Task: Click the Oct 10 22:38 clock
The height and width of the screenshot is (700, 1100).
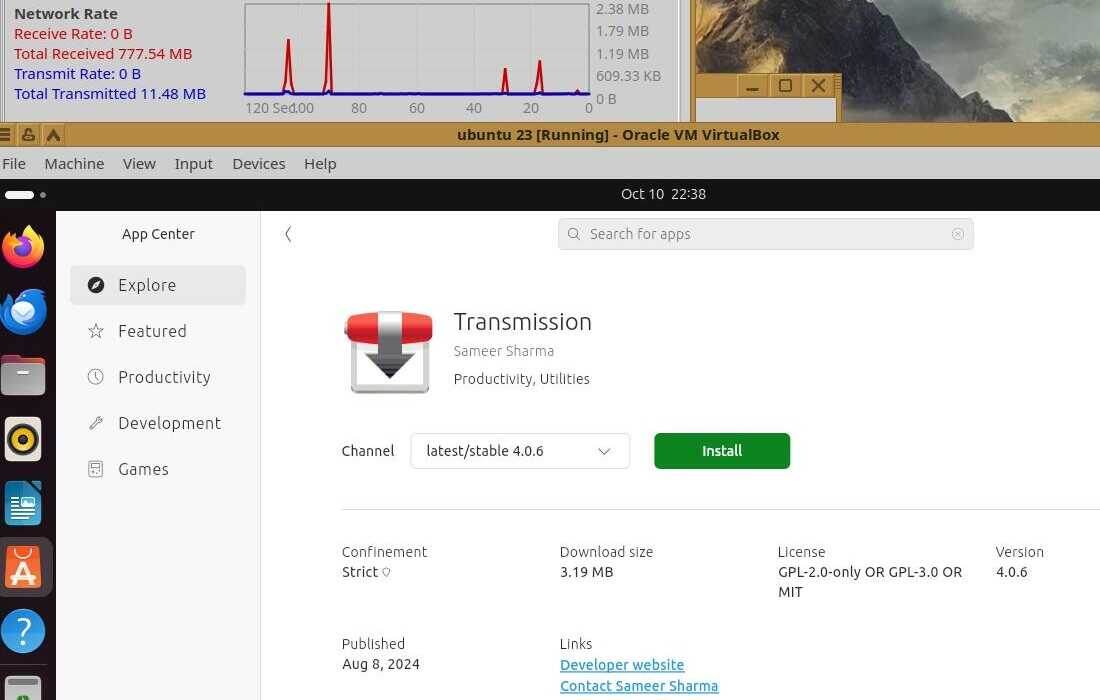Action: [663, 194]
